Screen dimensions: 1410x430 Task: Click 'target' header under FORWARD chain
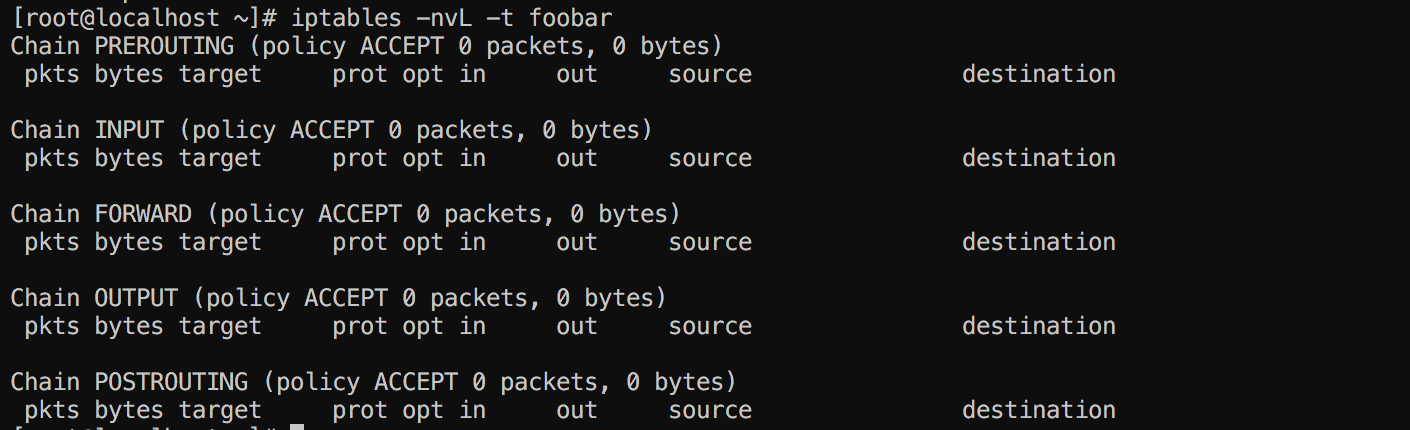pos(220,242)
